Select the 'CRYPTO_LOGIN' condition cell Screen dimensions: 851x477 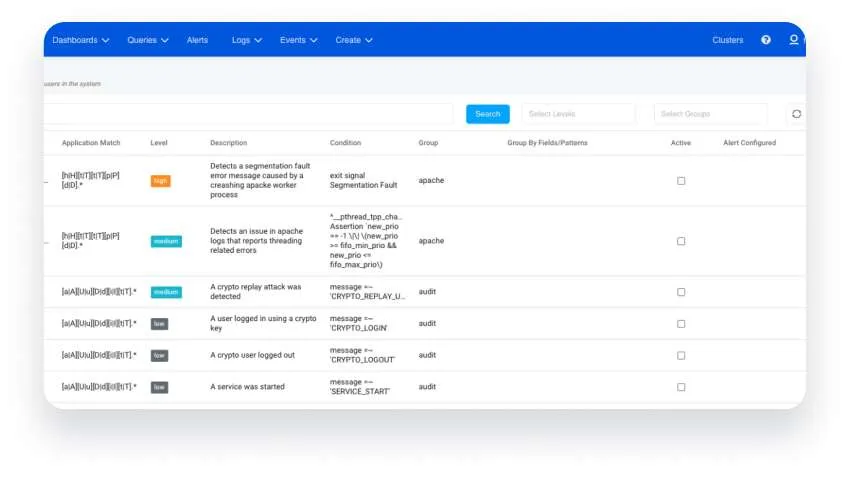pos(358,323)
